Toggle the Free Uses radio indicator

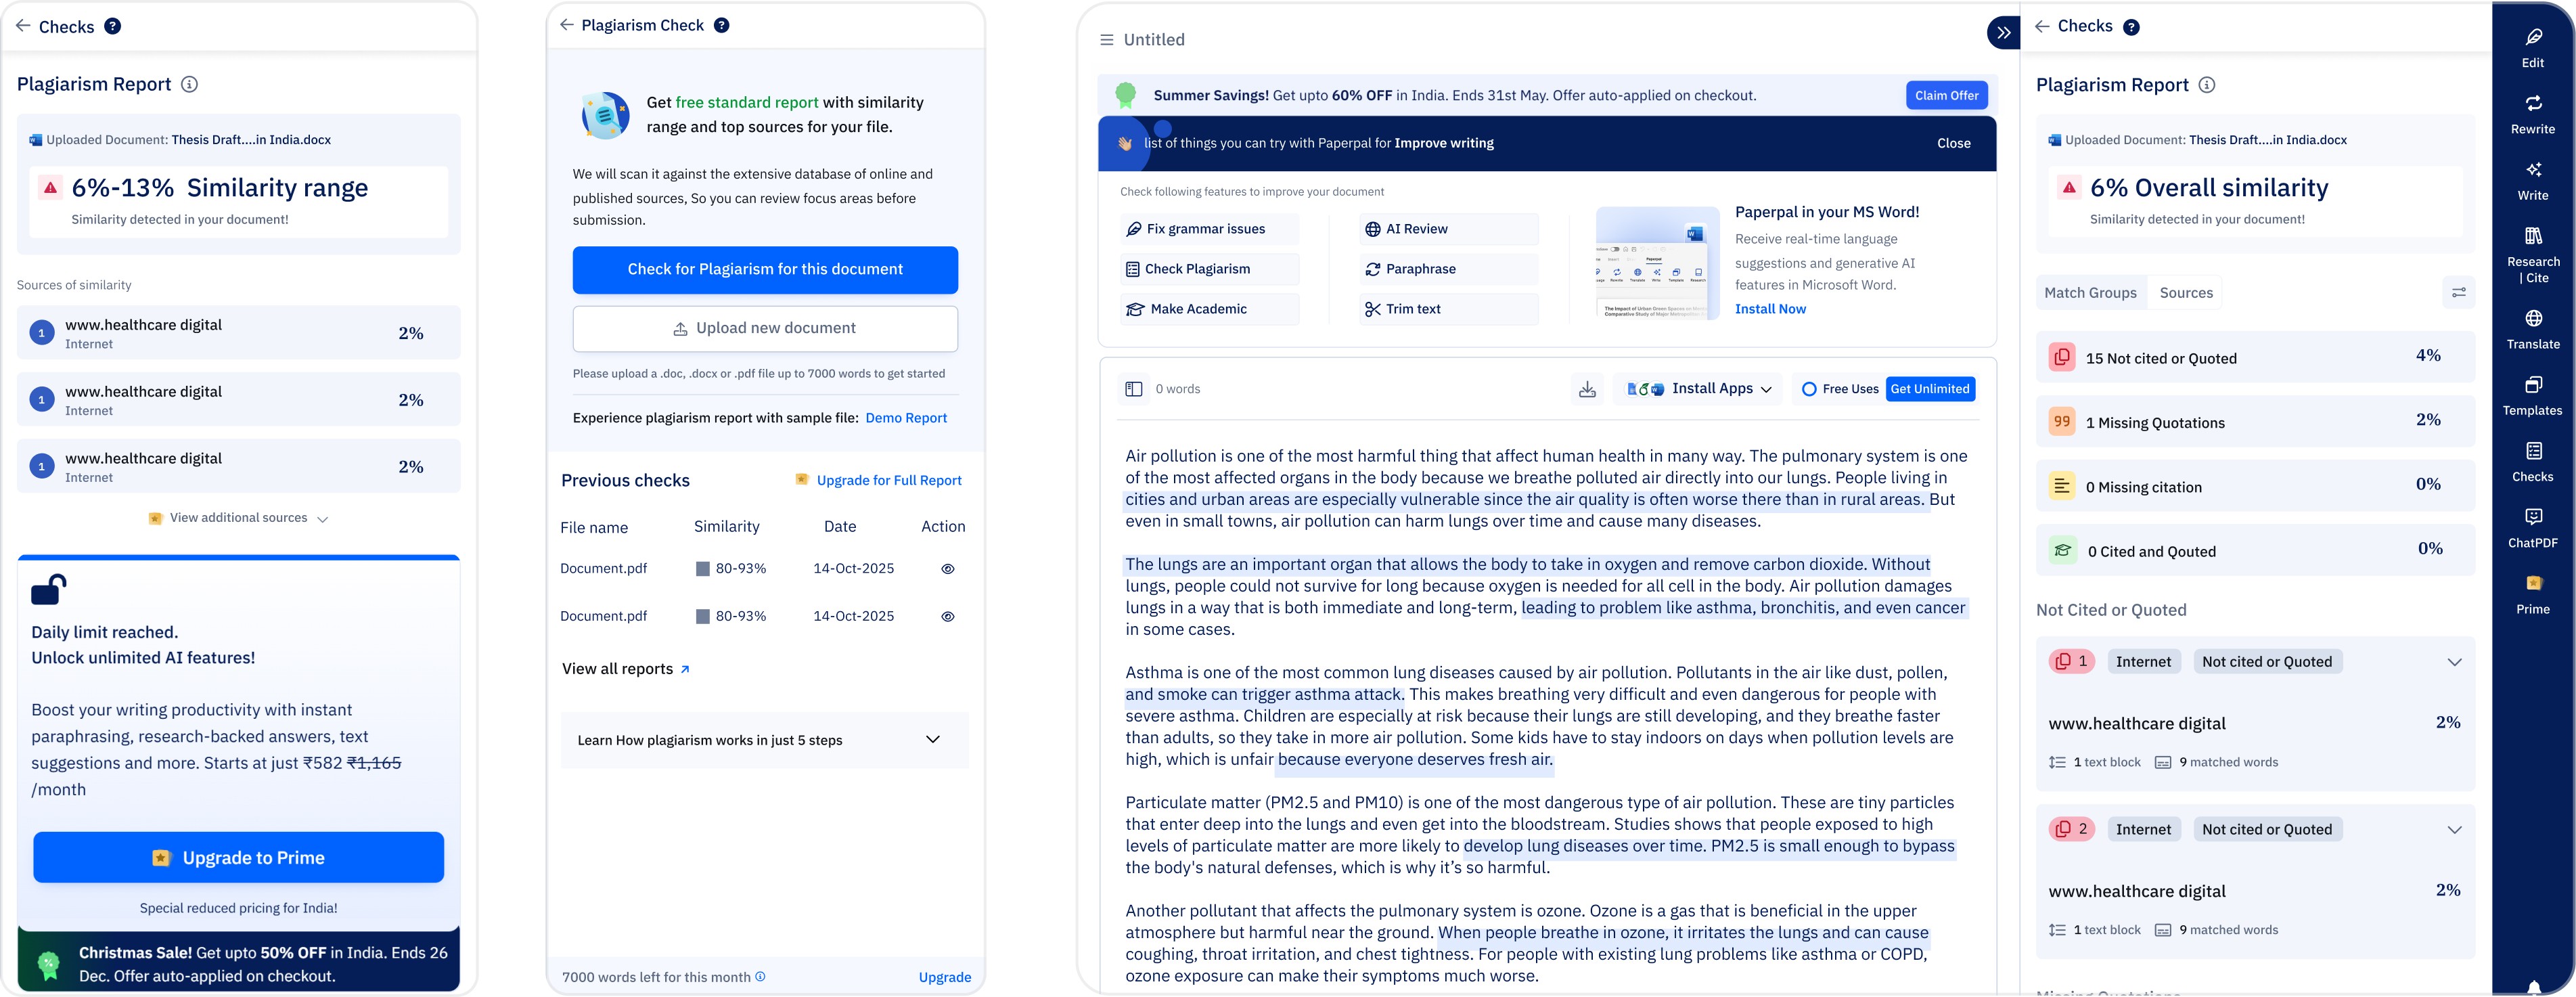[1808, 389]
